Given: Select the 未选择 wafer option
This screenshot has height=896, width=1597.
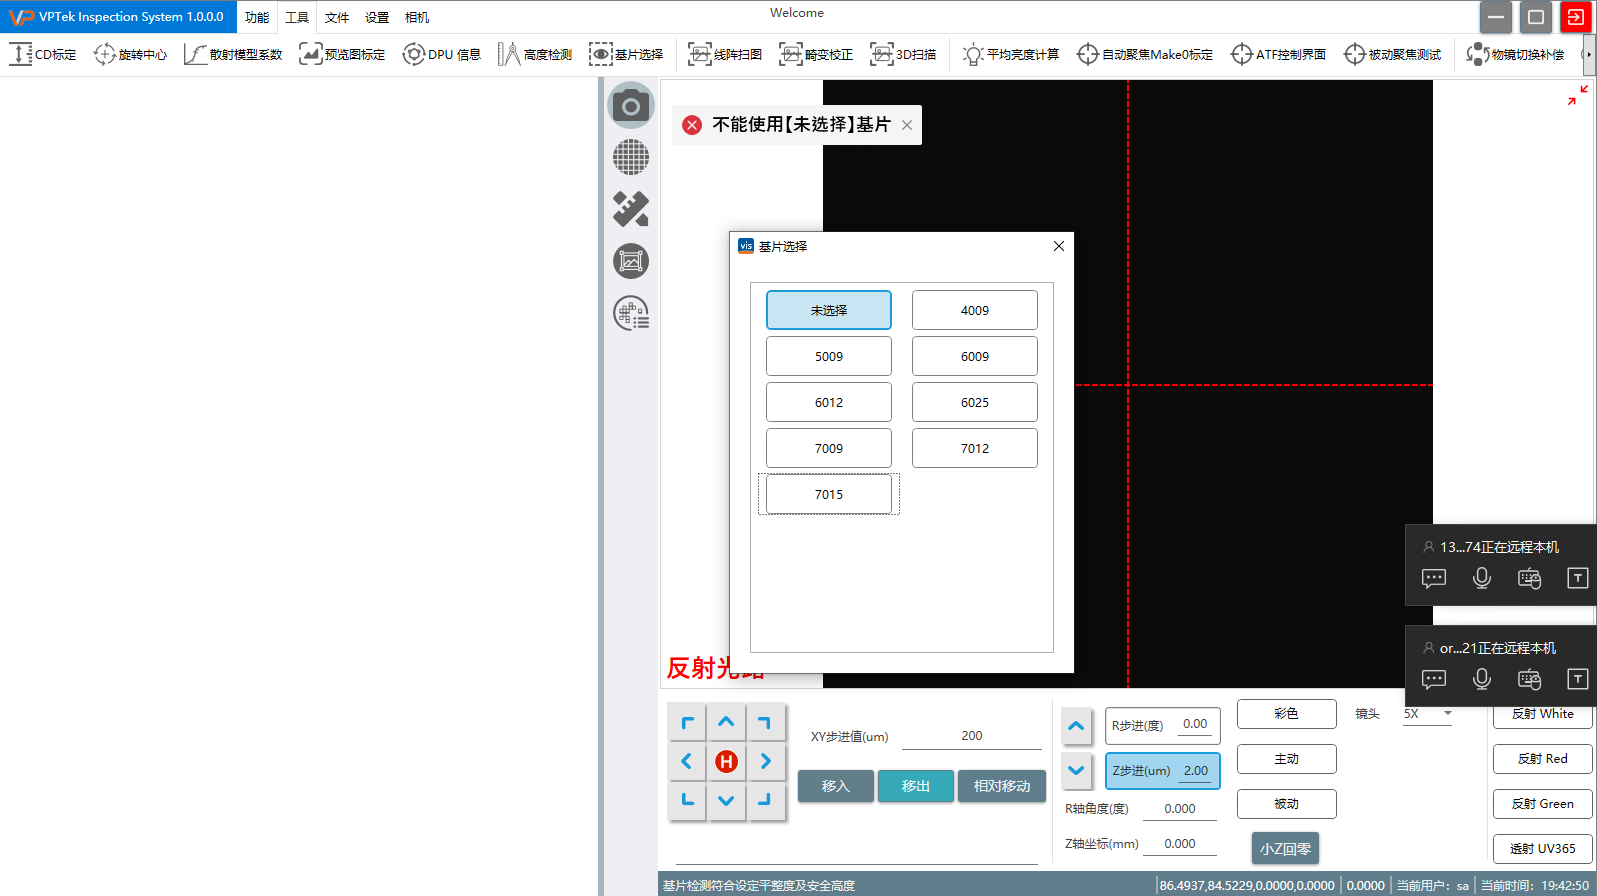Looking at the screenshot, I should (x=828, y=310).
